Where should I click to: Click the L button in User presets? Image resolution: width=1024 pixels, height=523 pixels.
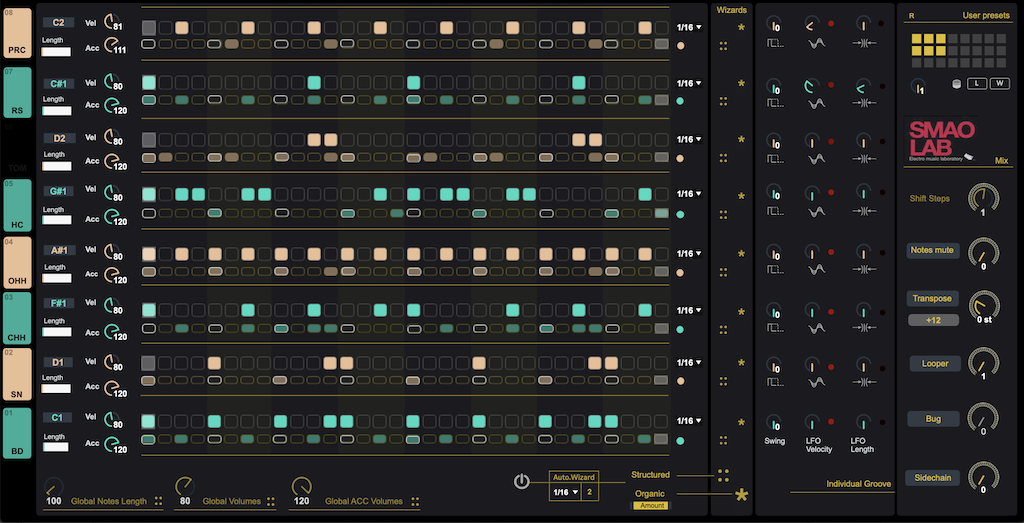(x=976, y=84)
